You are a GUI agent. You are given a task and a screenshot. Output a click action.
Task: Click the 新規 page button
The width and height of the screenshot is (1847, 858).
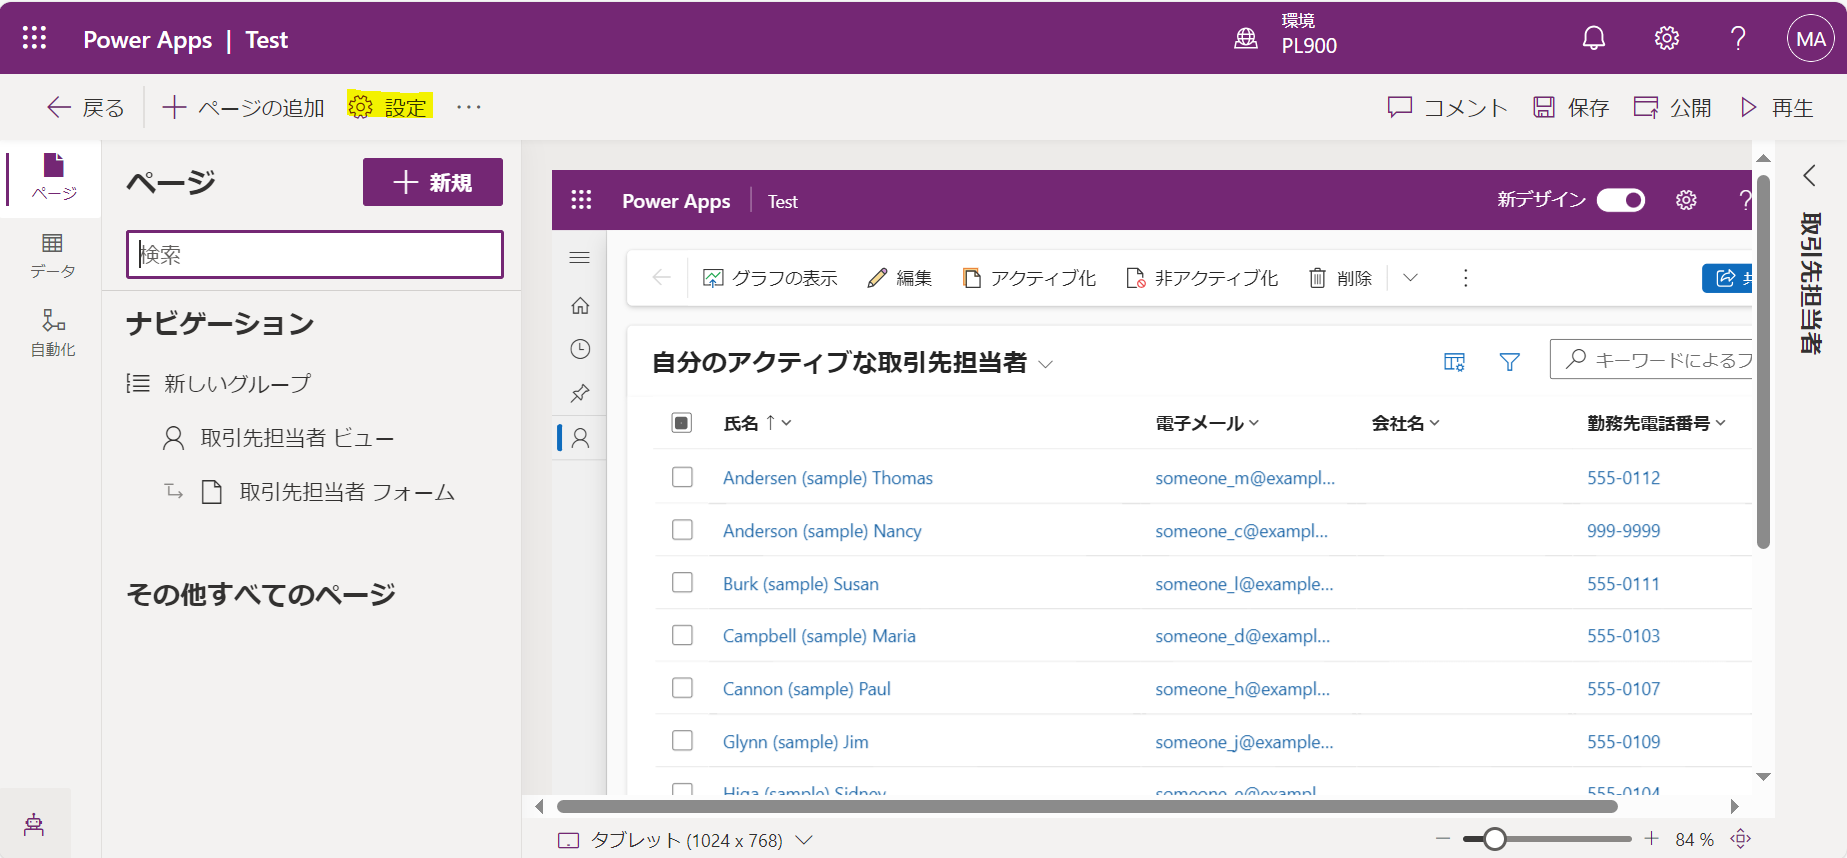[433, 182]
